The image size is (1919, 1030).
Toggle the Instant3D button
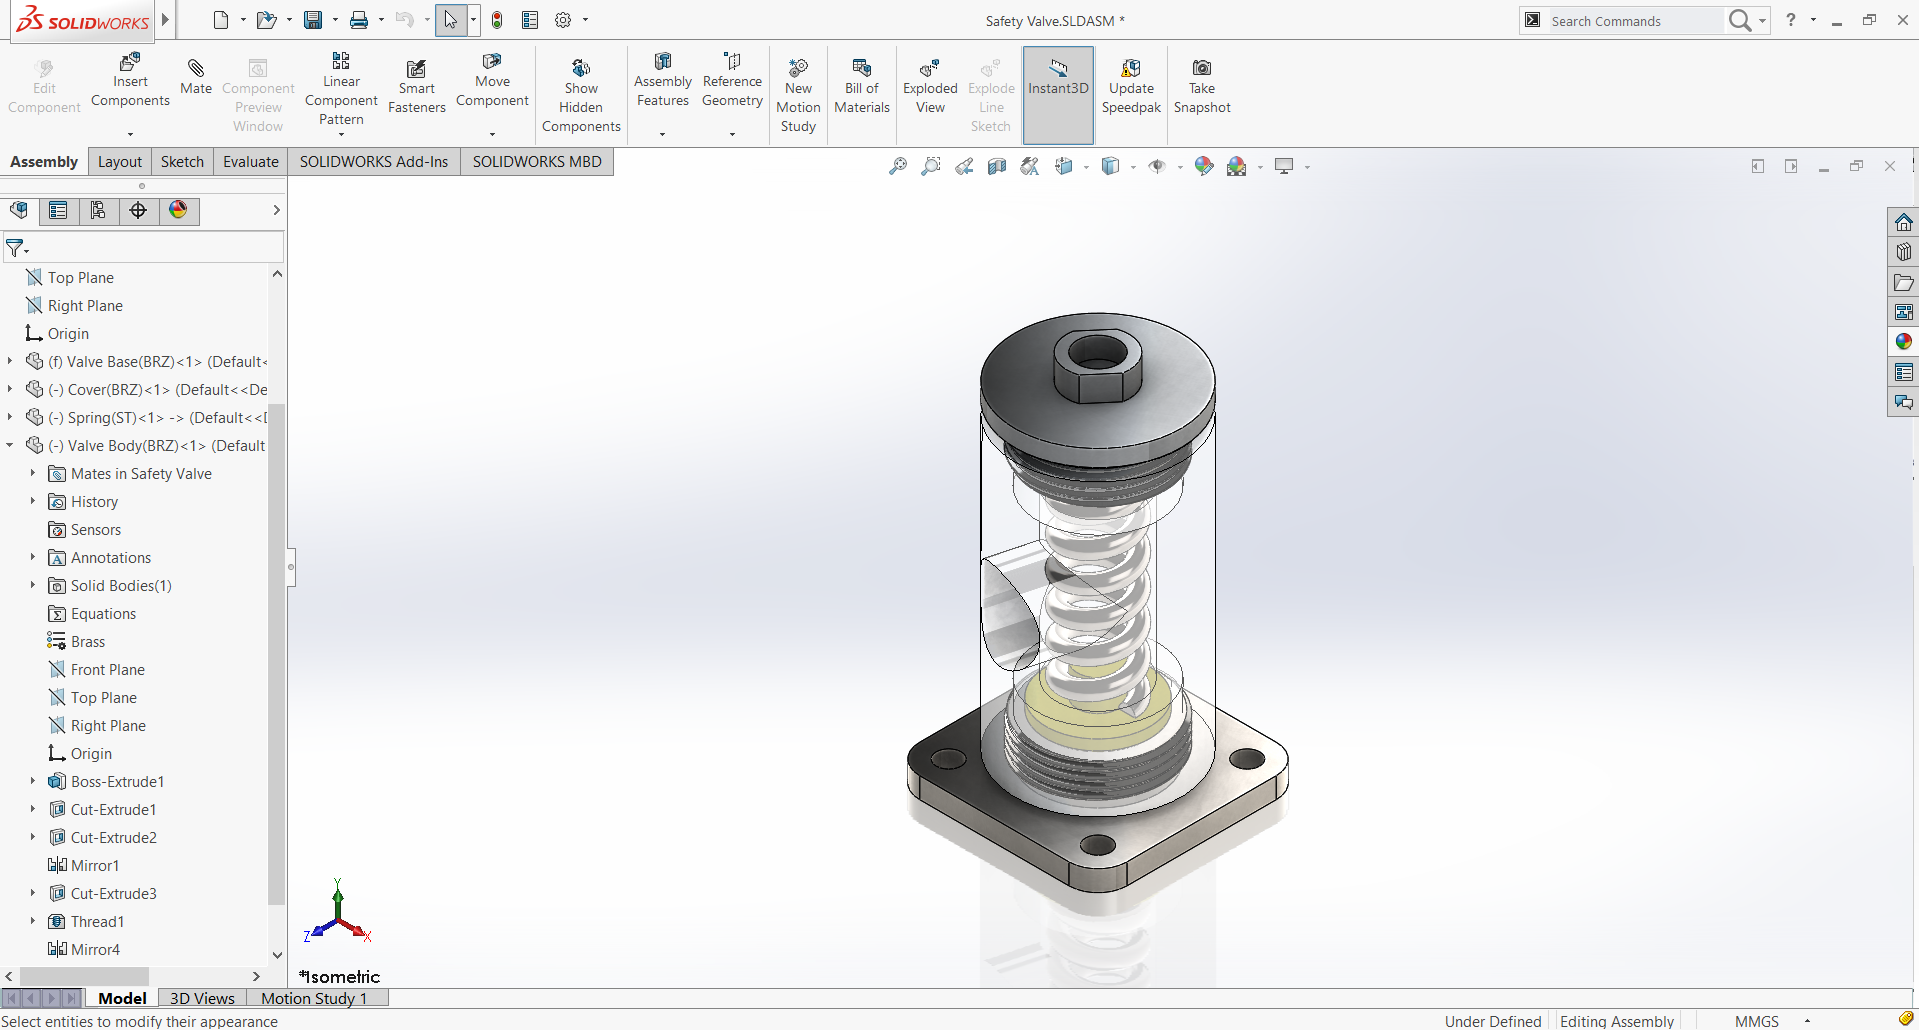(x=1058, y=95)
